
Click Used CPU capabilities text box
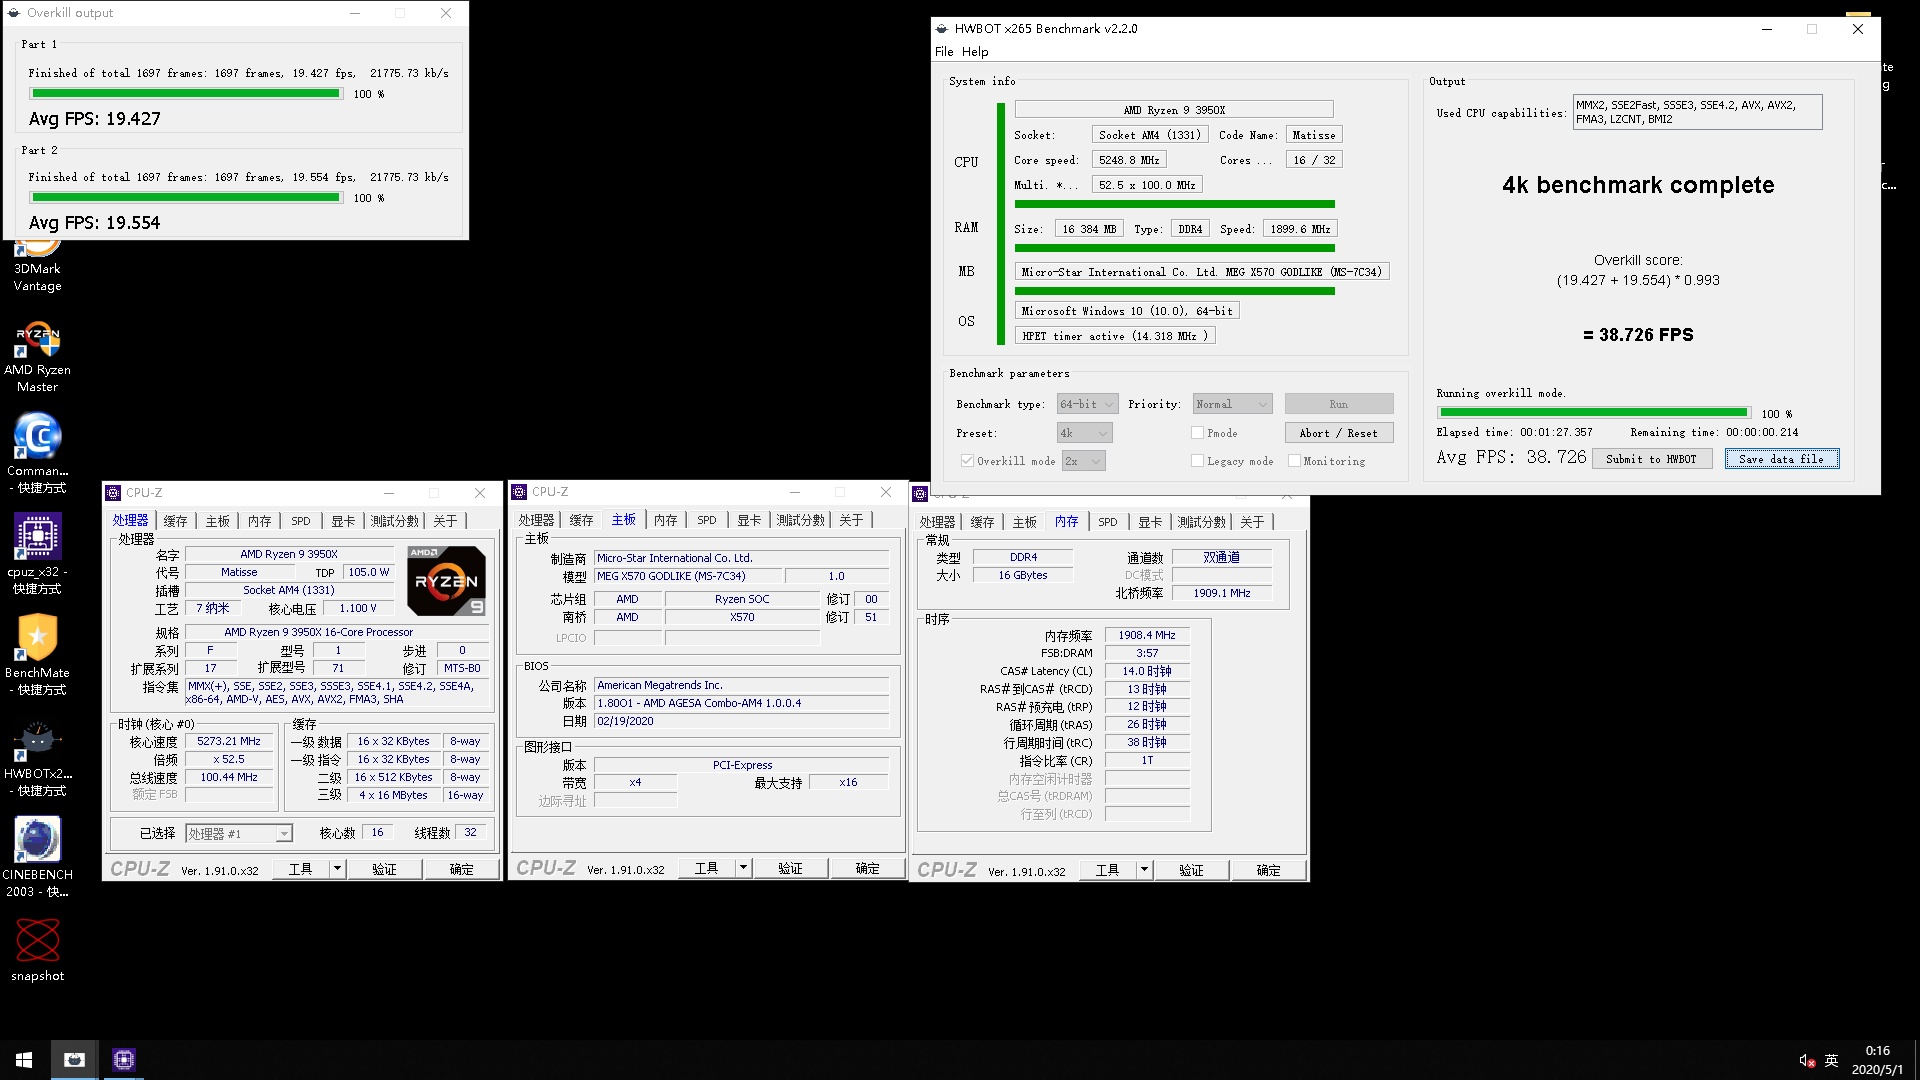tap(1697, 112)
